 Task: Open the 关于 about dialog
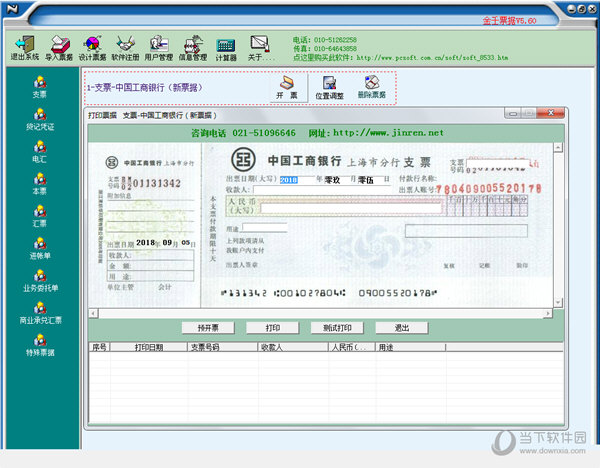pyautogui.click(x=261, y=48)
